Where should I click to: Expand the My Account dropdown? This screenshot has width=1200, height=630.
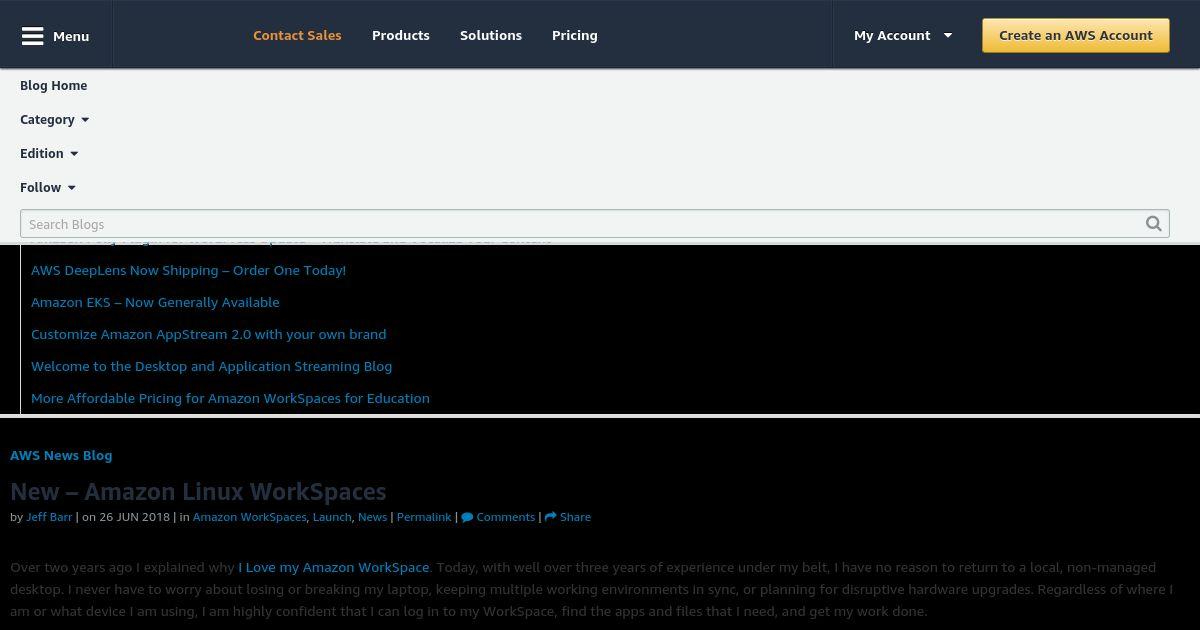point(903,35)
